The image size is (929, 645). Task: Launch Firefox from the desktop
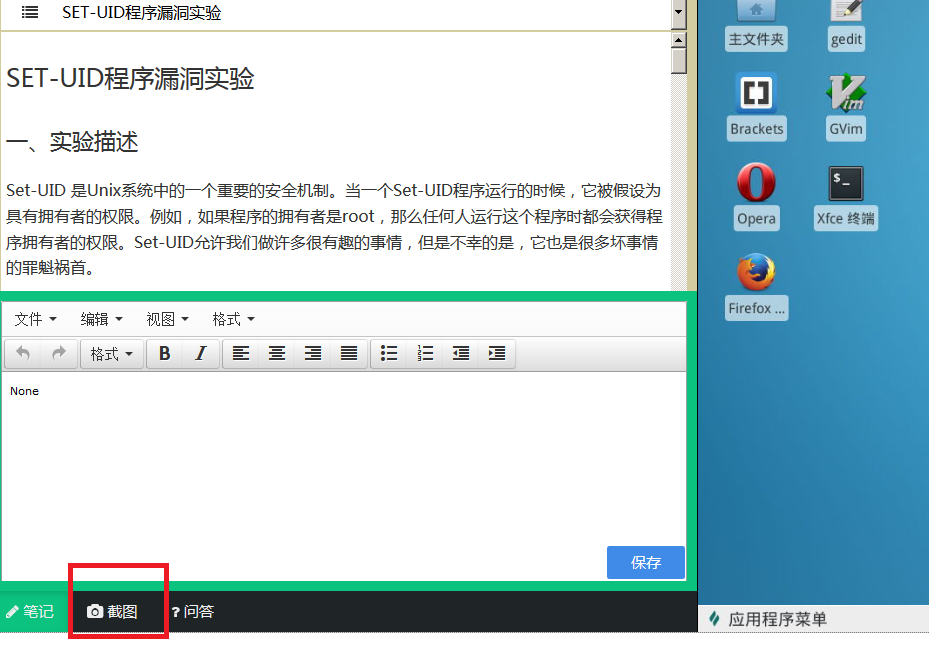tap(757, 286)
